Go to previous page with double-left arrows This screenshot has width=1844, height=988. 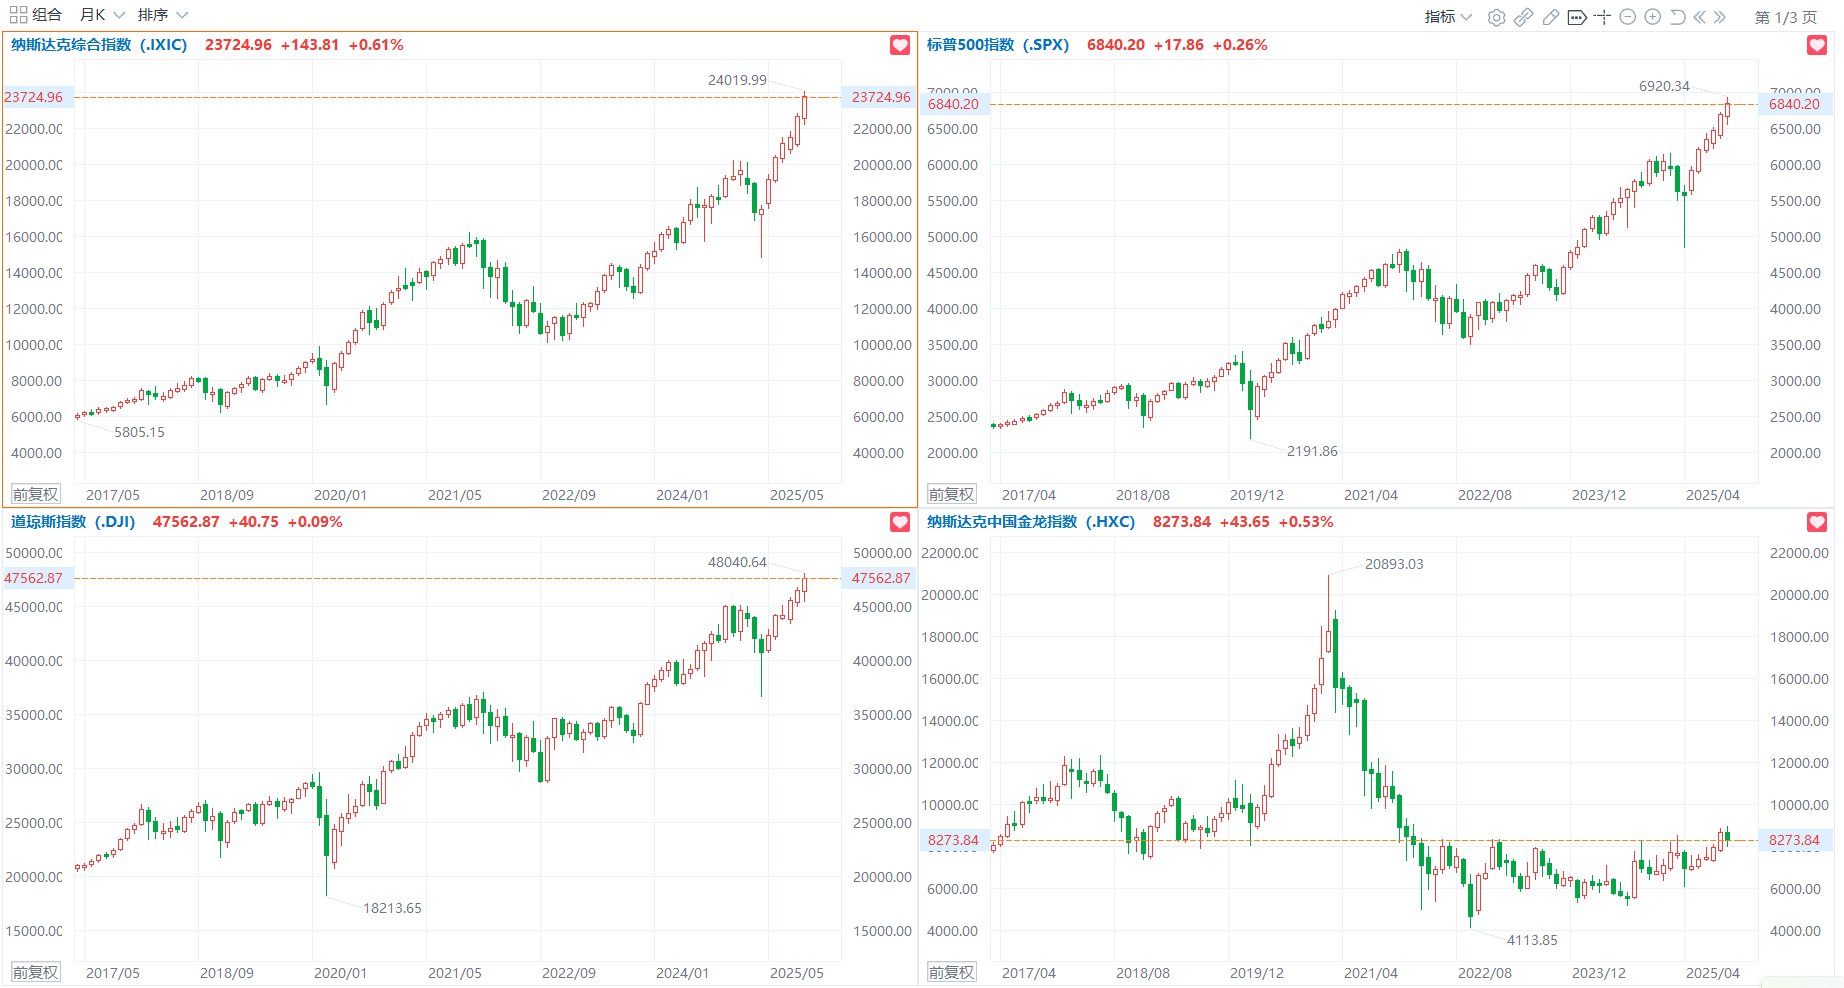[1699, 17]
